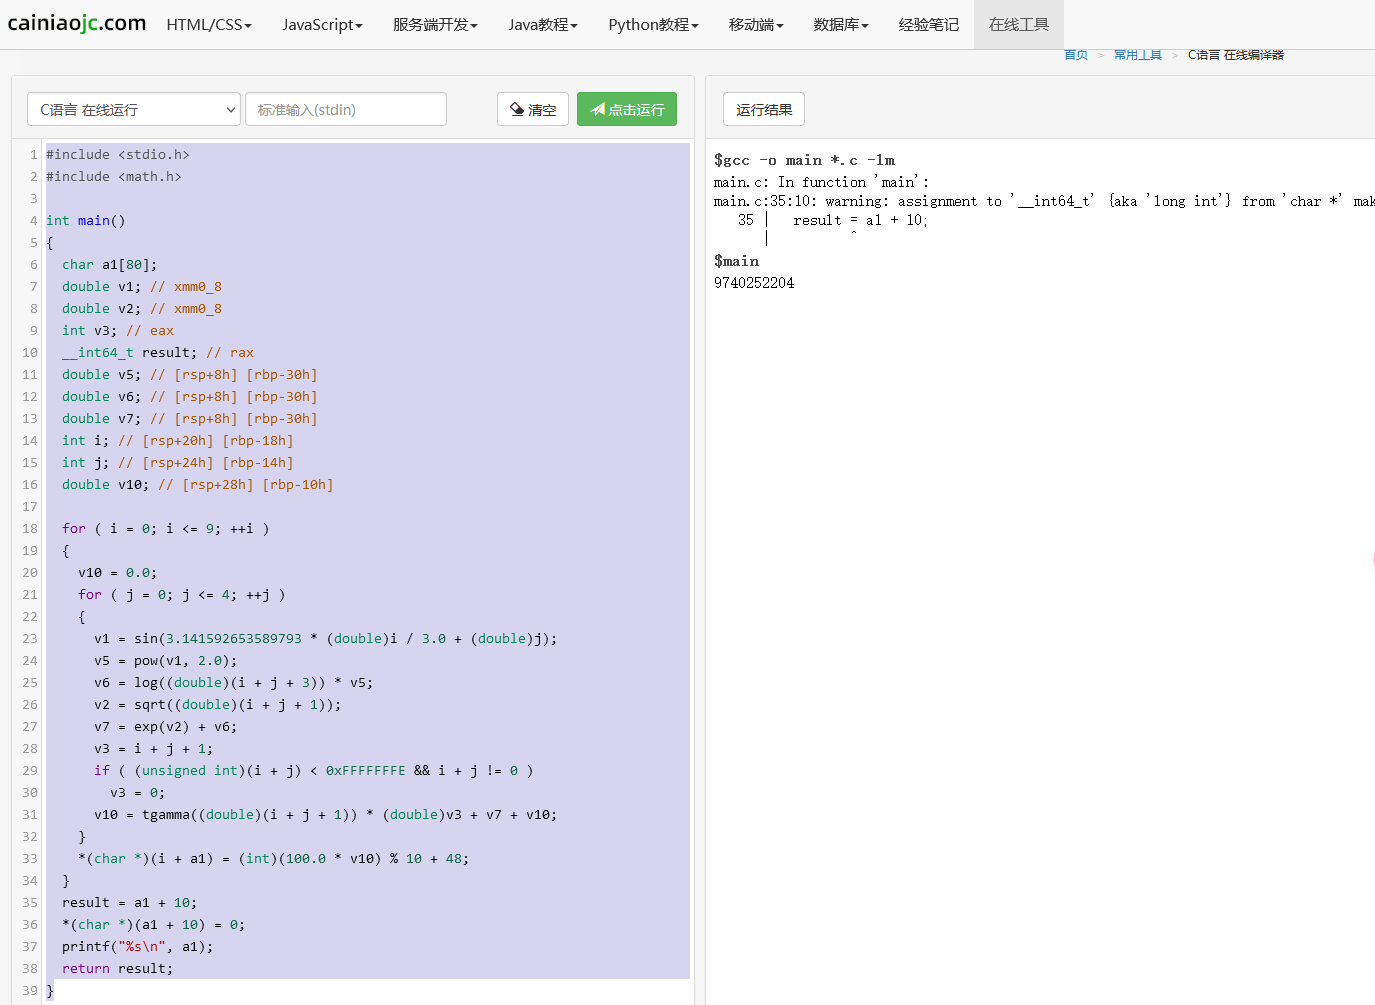Click the 'v2 = sqrt(' line
The height and width of the screenshot is (1005, 1375).
218,704
